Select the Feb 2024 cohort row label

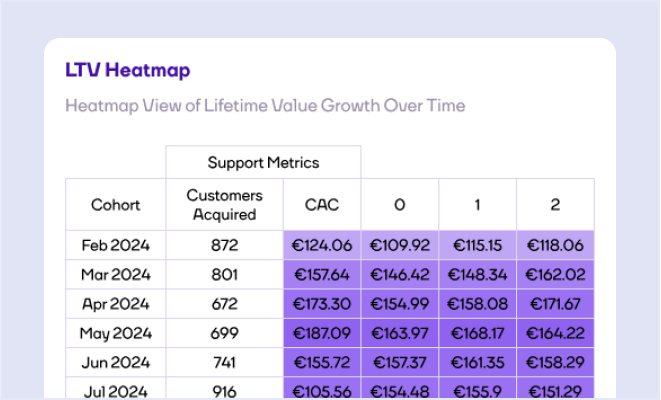point(115,244)
